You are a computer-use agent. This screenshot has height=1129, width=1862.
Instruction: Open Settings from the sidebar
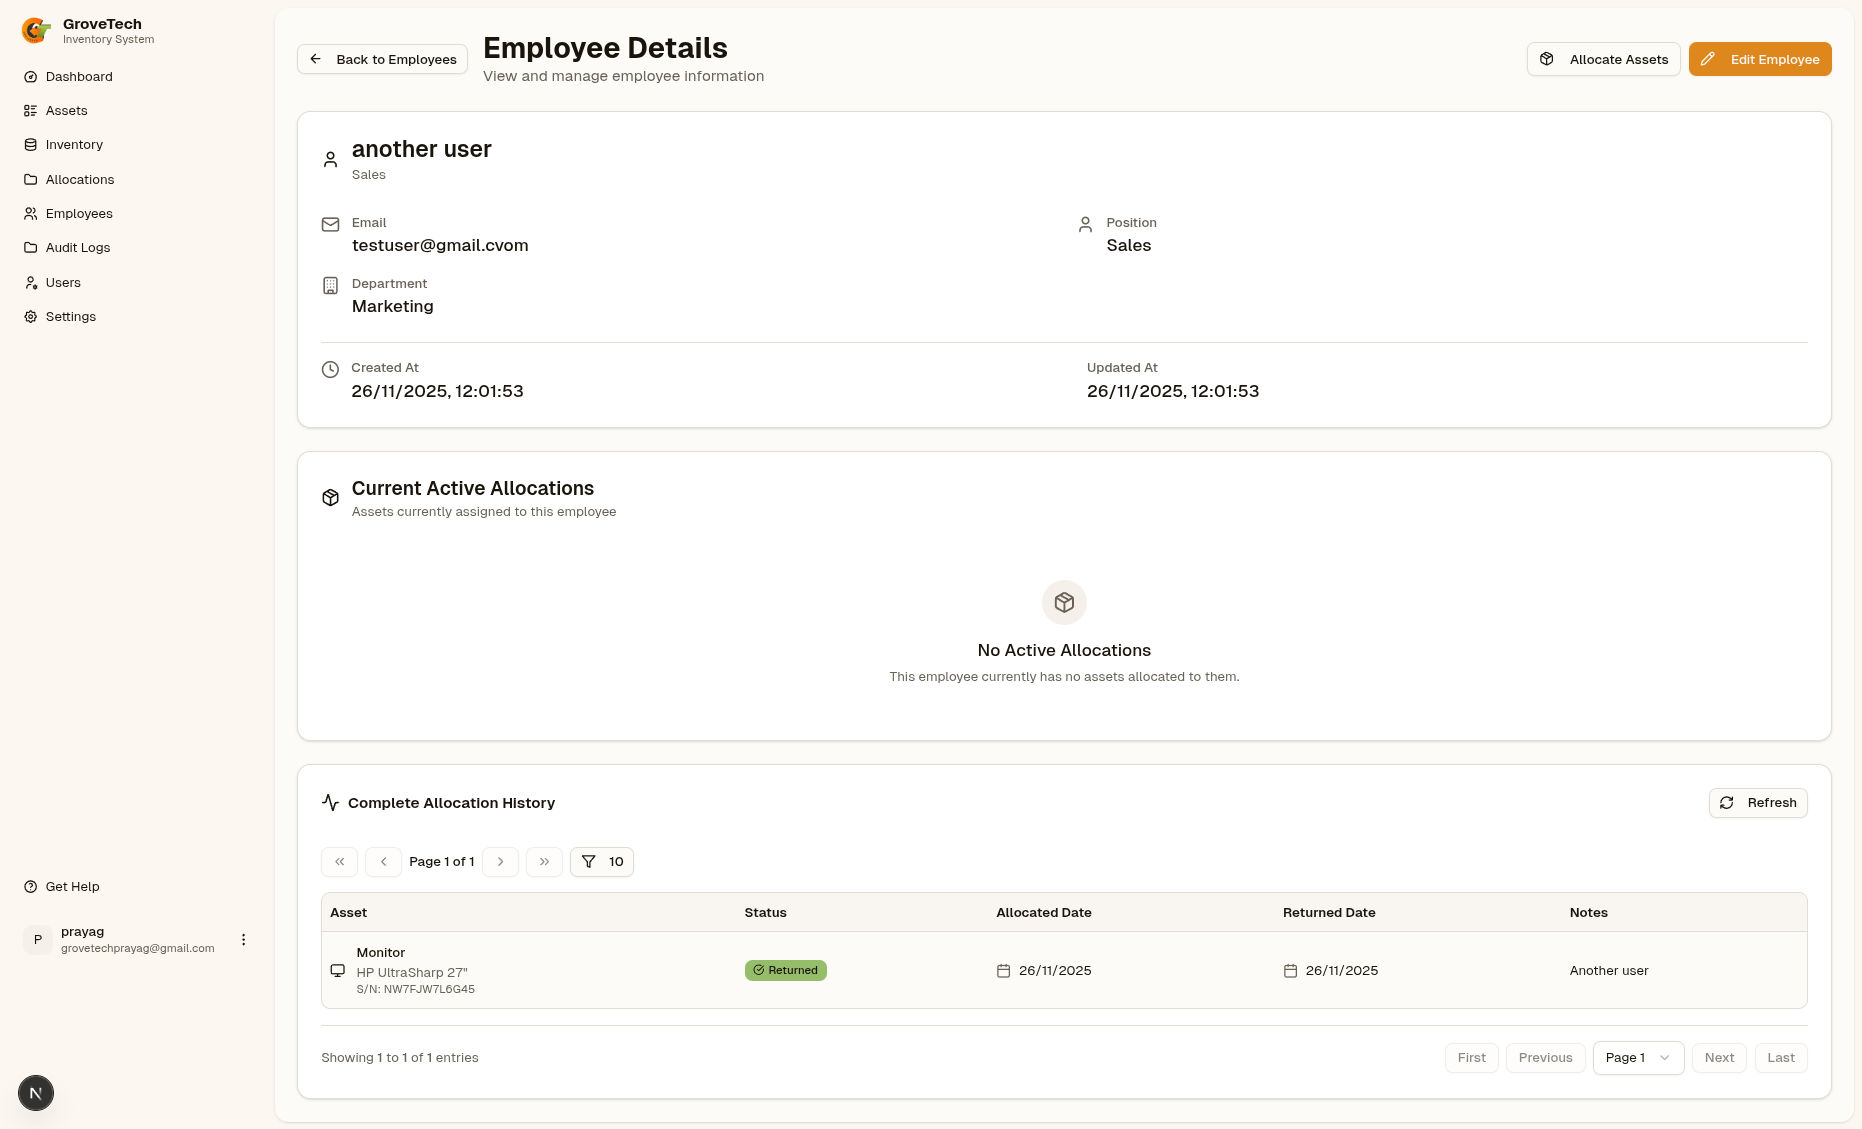point(70,316)
